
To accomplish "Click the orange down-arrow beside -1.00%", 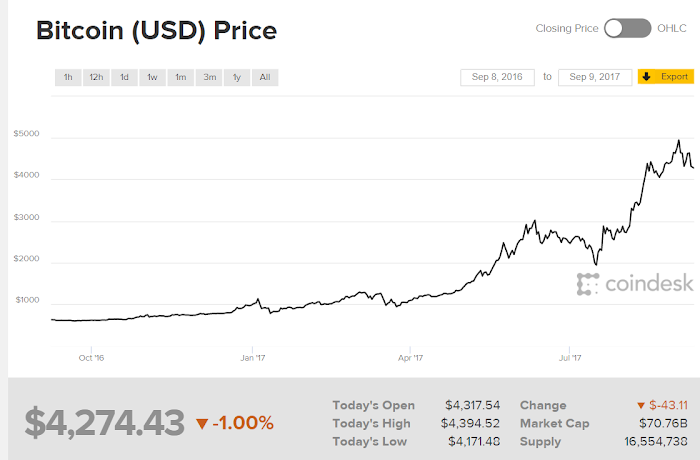I will 202,423.
